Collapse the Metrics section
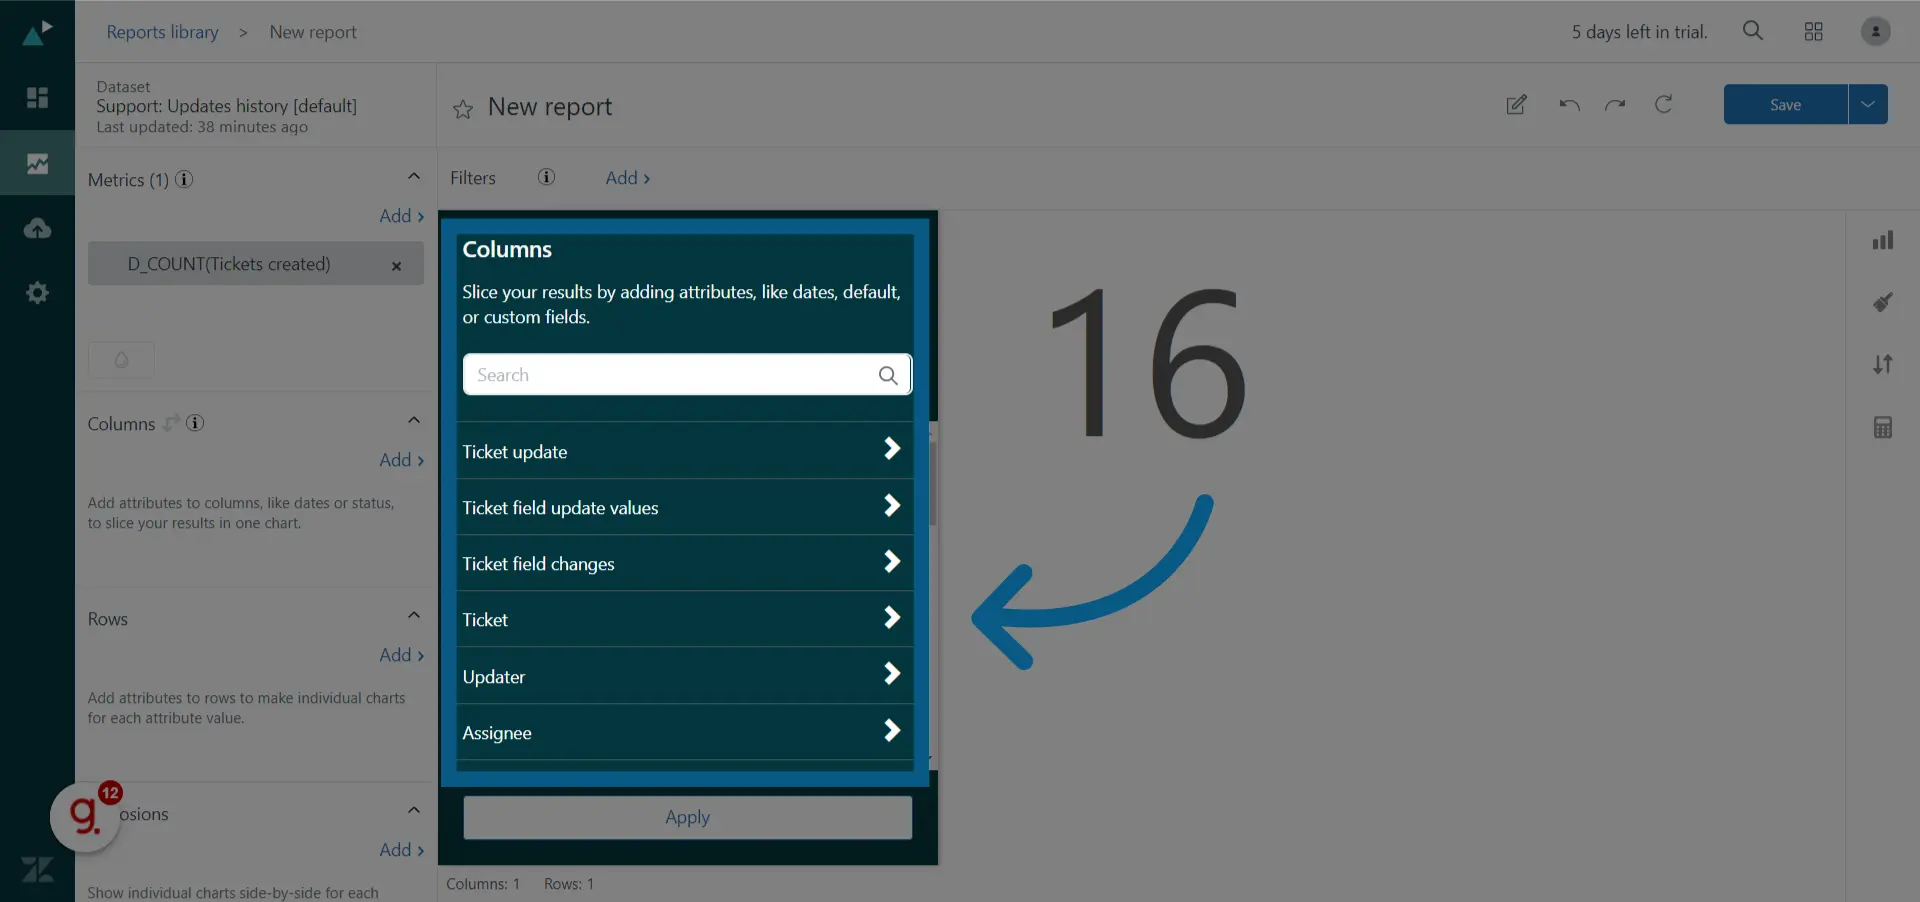1920x902 pixels. click(413, 177)
